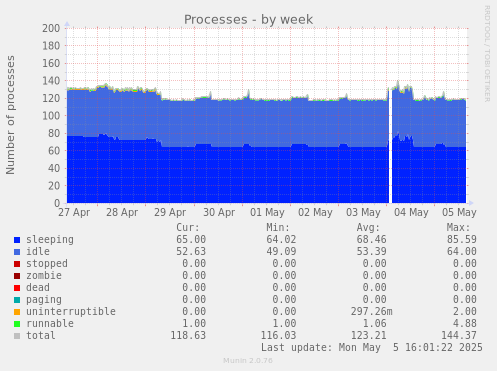The image size is (497, 371).
Task: Click total average value 123.21
Action: click(368, 336)
